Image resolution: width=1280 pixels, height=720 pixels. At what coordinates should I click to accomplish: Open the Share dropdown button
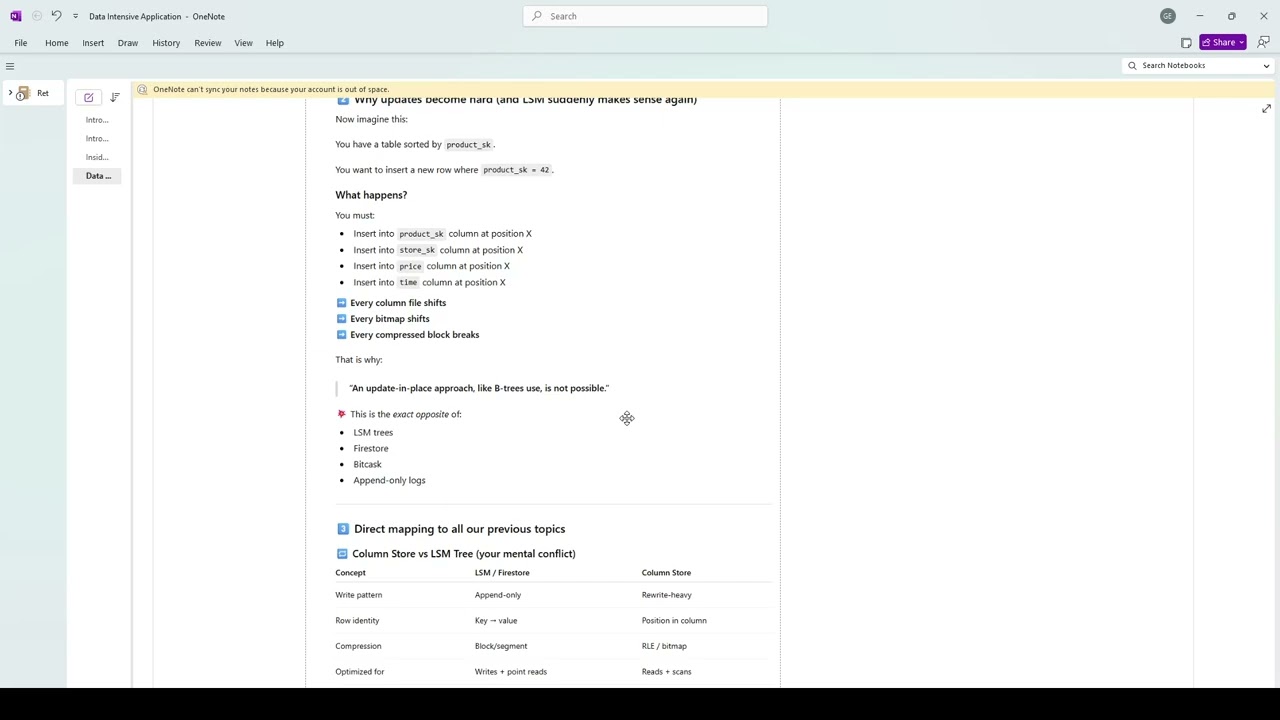[1223, 43]
